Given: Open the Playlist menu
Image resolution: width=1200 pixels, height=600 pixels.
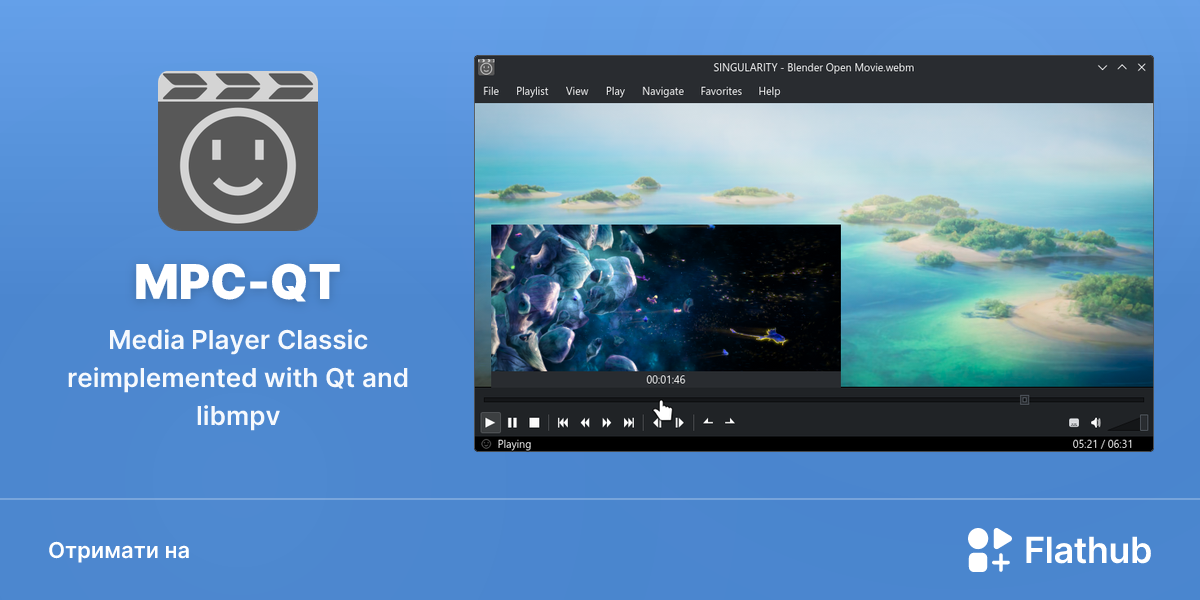Looking at the screenshot, I should point(532,91).
